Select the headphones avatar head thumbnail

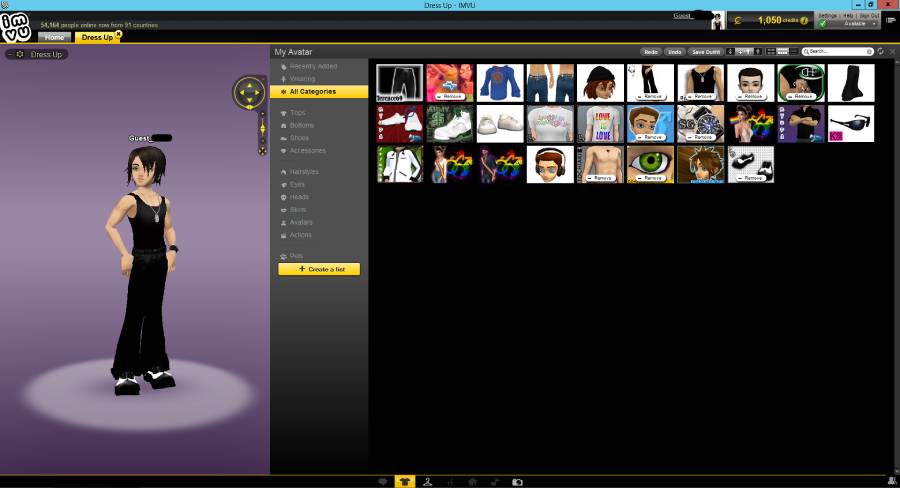550,164
